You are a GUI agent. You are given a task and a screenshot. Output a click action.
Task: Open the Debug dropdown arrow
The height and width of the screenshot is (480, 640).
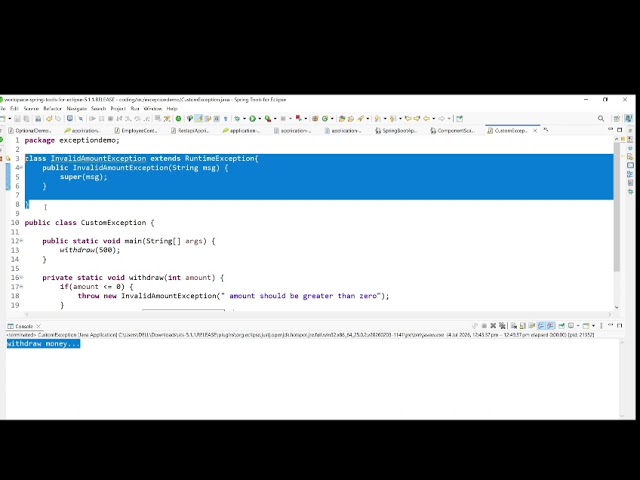244,119
